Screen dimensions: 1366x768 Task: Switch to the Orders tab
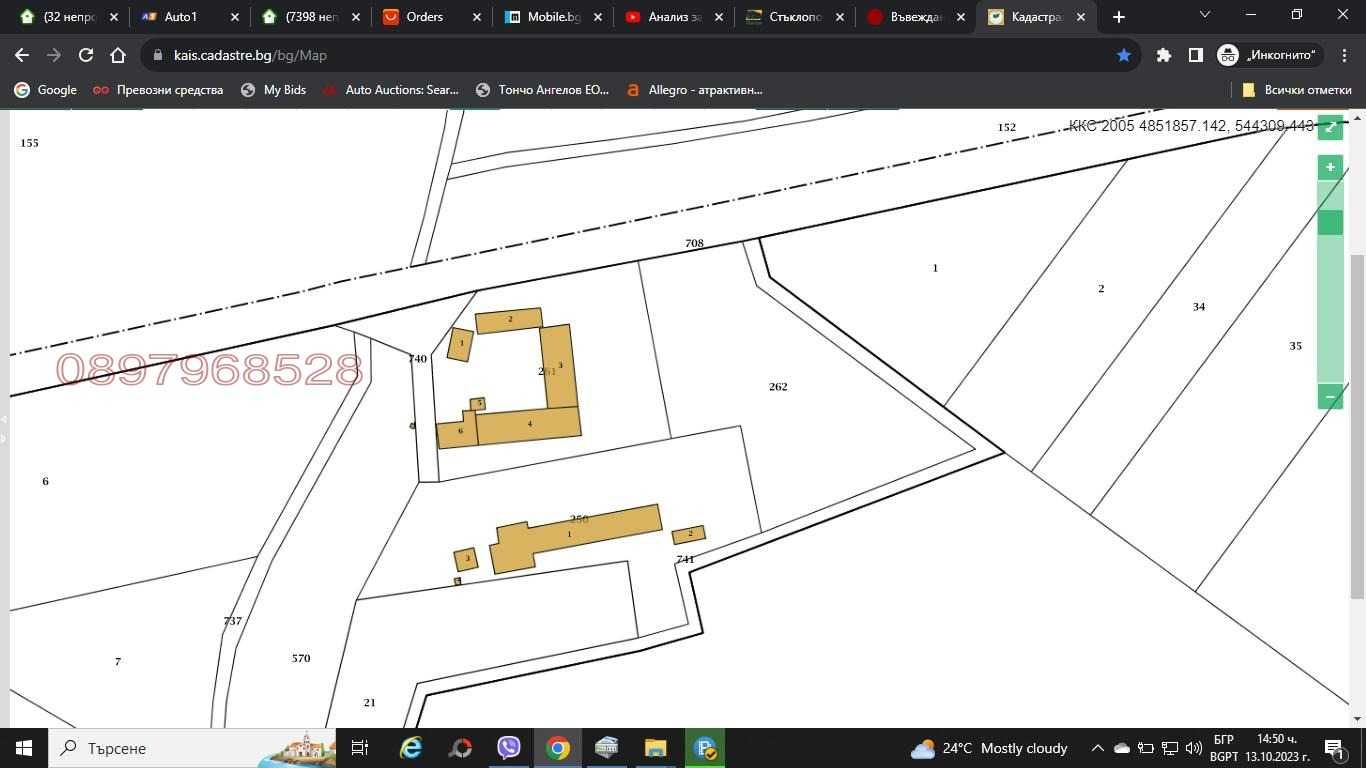431,17
